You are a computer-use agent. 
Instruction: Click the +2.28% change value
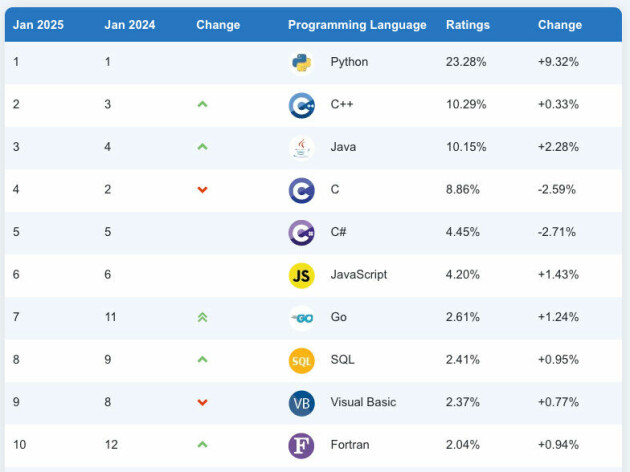pyautogui.click(x=558, y=147)
